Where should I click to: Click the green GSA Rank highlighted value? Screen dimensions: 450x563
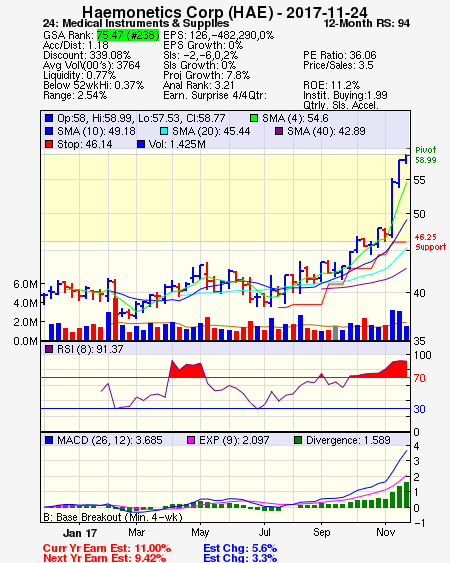click(x=128, y=35)
